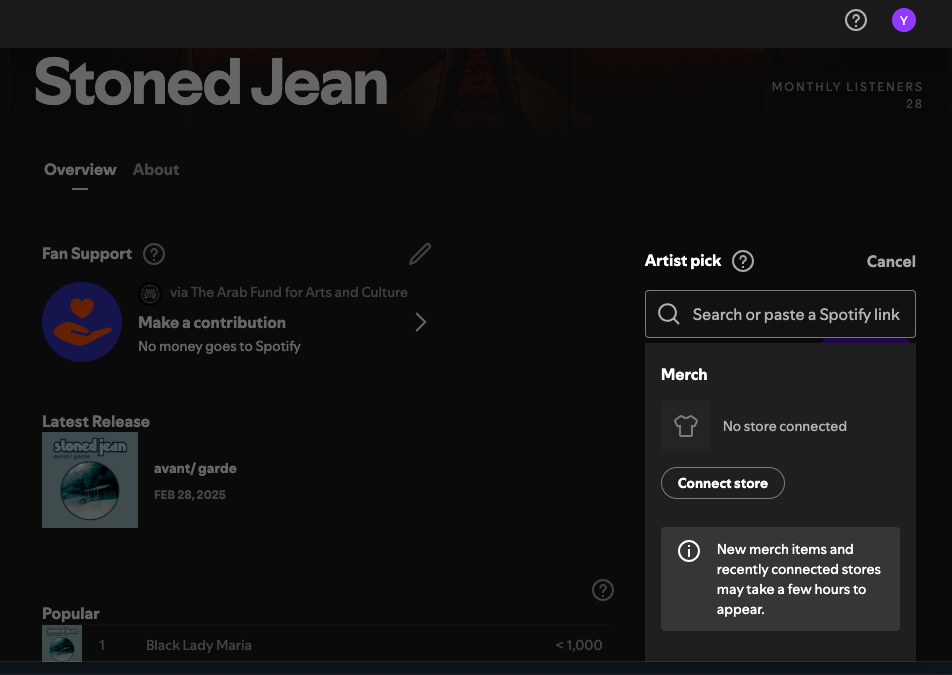952x675 pixels.
Task: Click the Monthly Listeners count 28
Action: click(x=914, y=104)
